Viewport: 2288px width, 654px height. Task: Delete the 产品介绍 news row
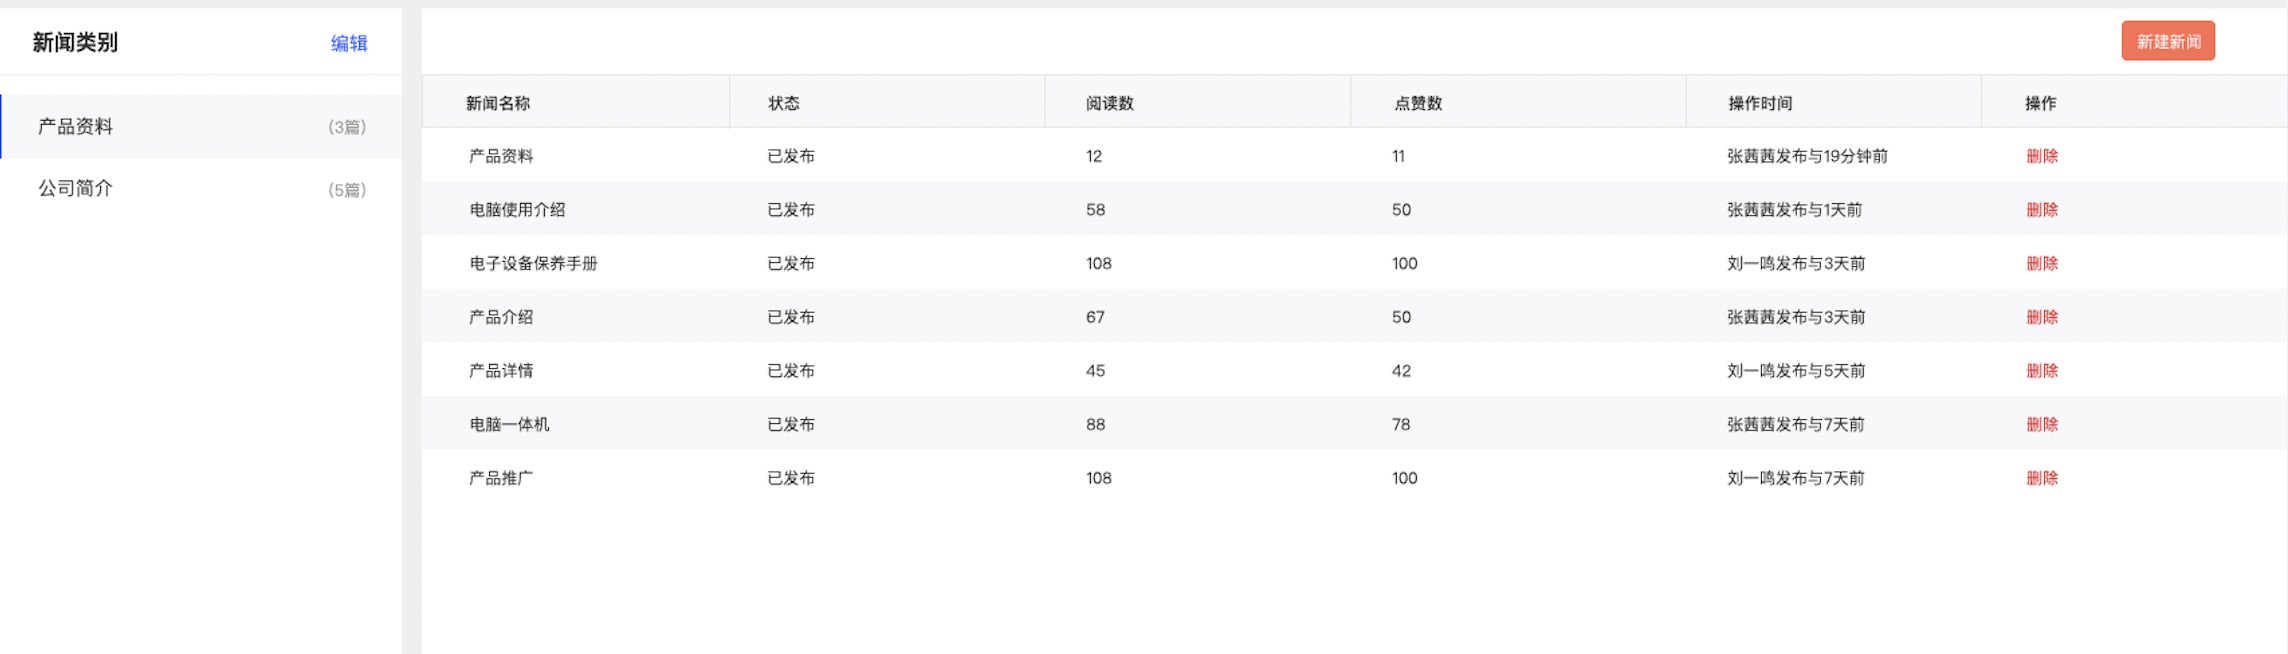click(x=2041, y=317)
